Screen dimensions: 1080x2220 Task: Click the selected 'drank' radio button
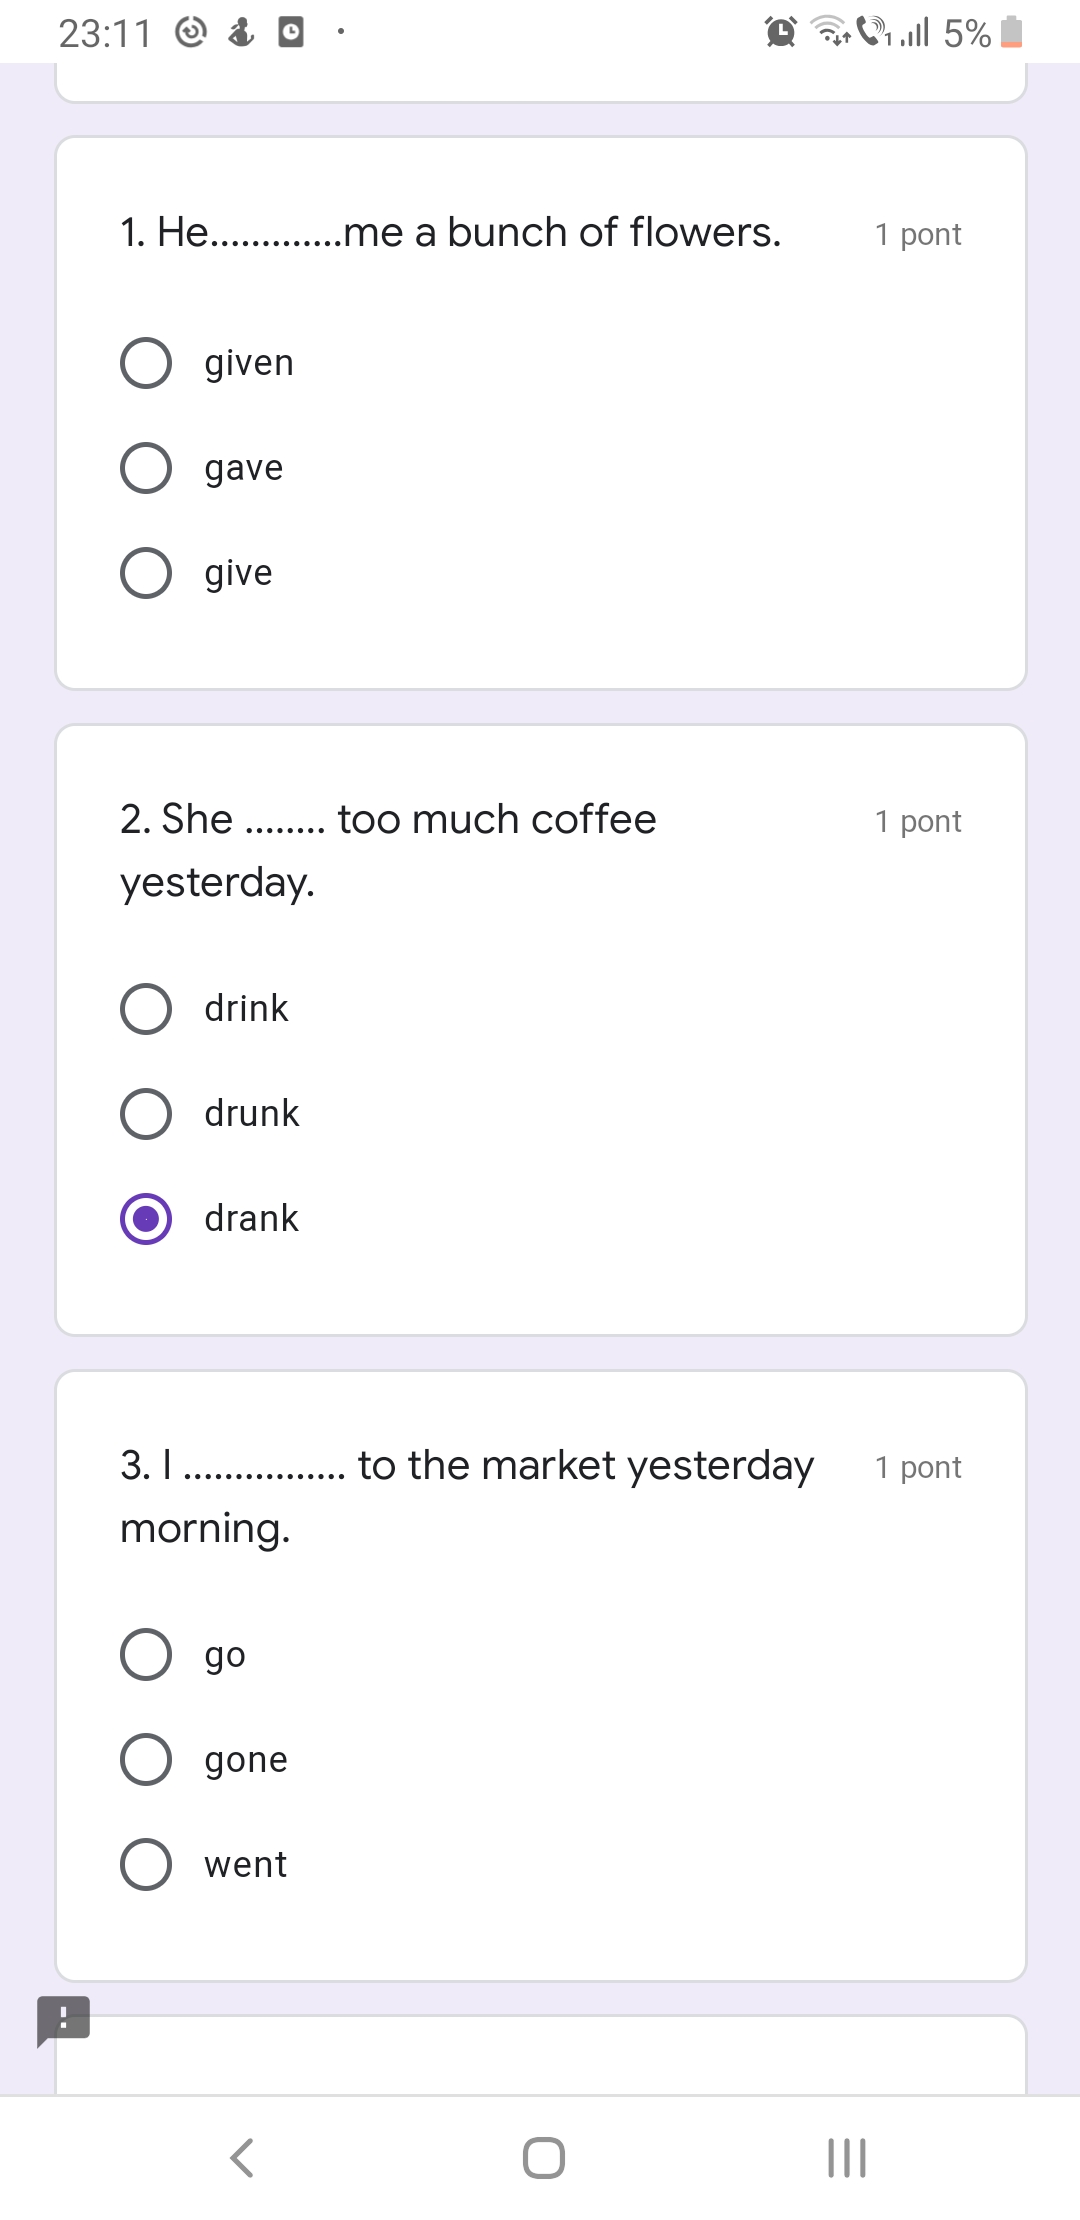coord(146,1219)
